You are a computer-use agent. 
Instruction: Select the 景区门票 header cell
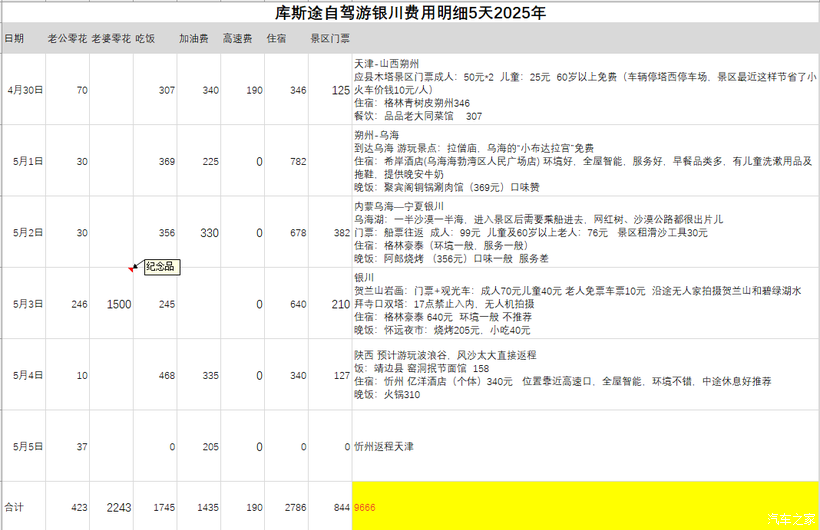pyautogui.click(x=330, y=38)
